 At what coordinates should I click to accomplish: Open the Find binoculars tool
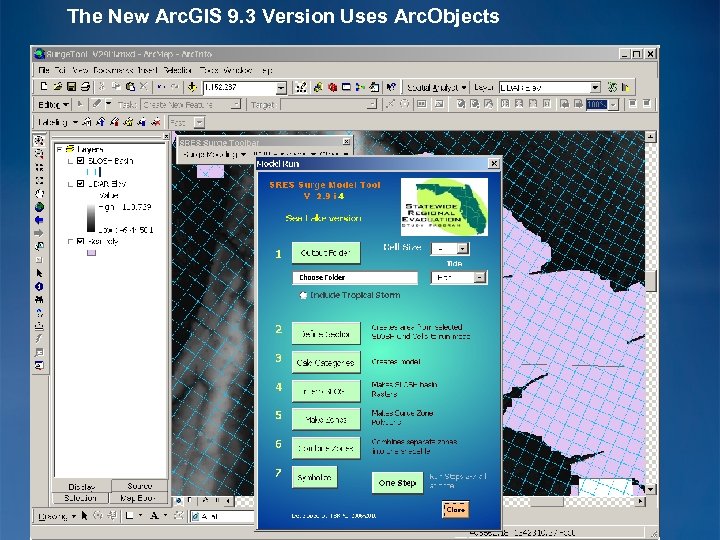coord(39,300)
